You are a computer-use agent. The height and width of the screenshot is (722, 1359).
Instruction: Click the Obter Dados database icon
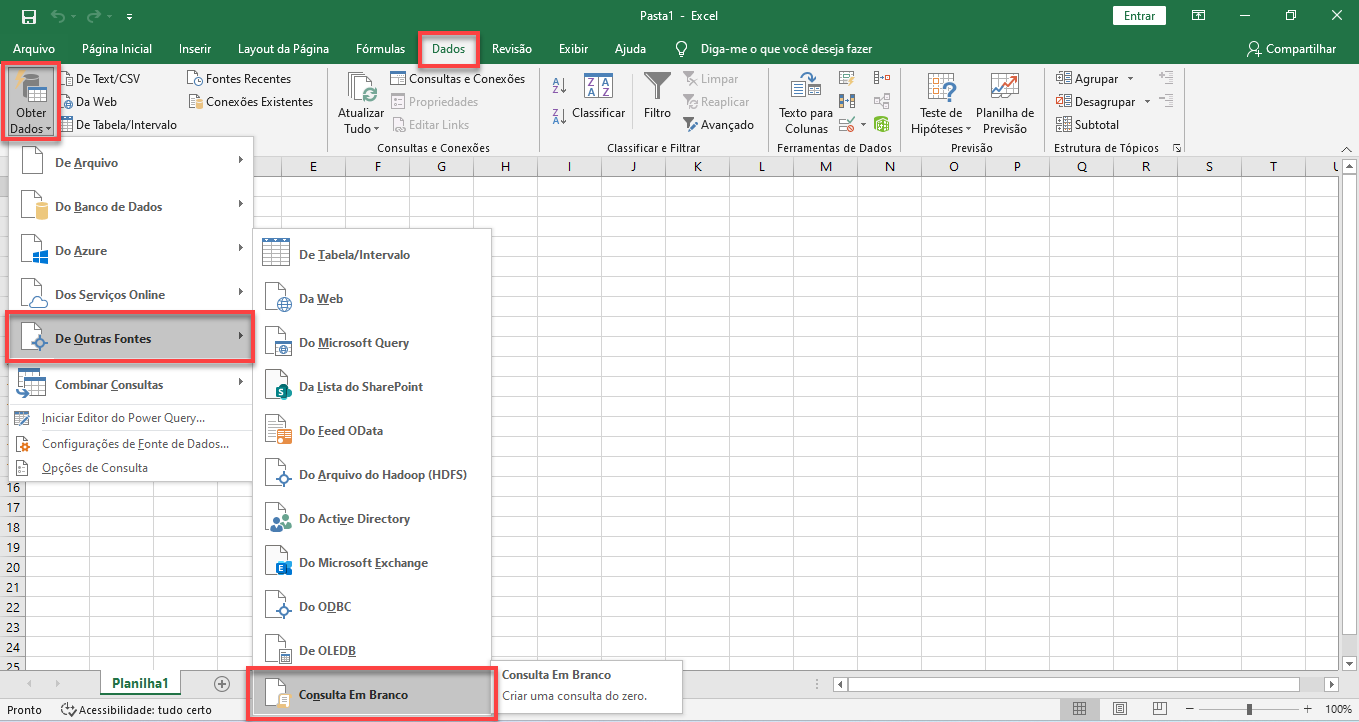pyautogui.click(x=31, y=88)
